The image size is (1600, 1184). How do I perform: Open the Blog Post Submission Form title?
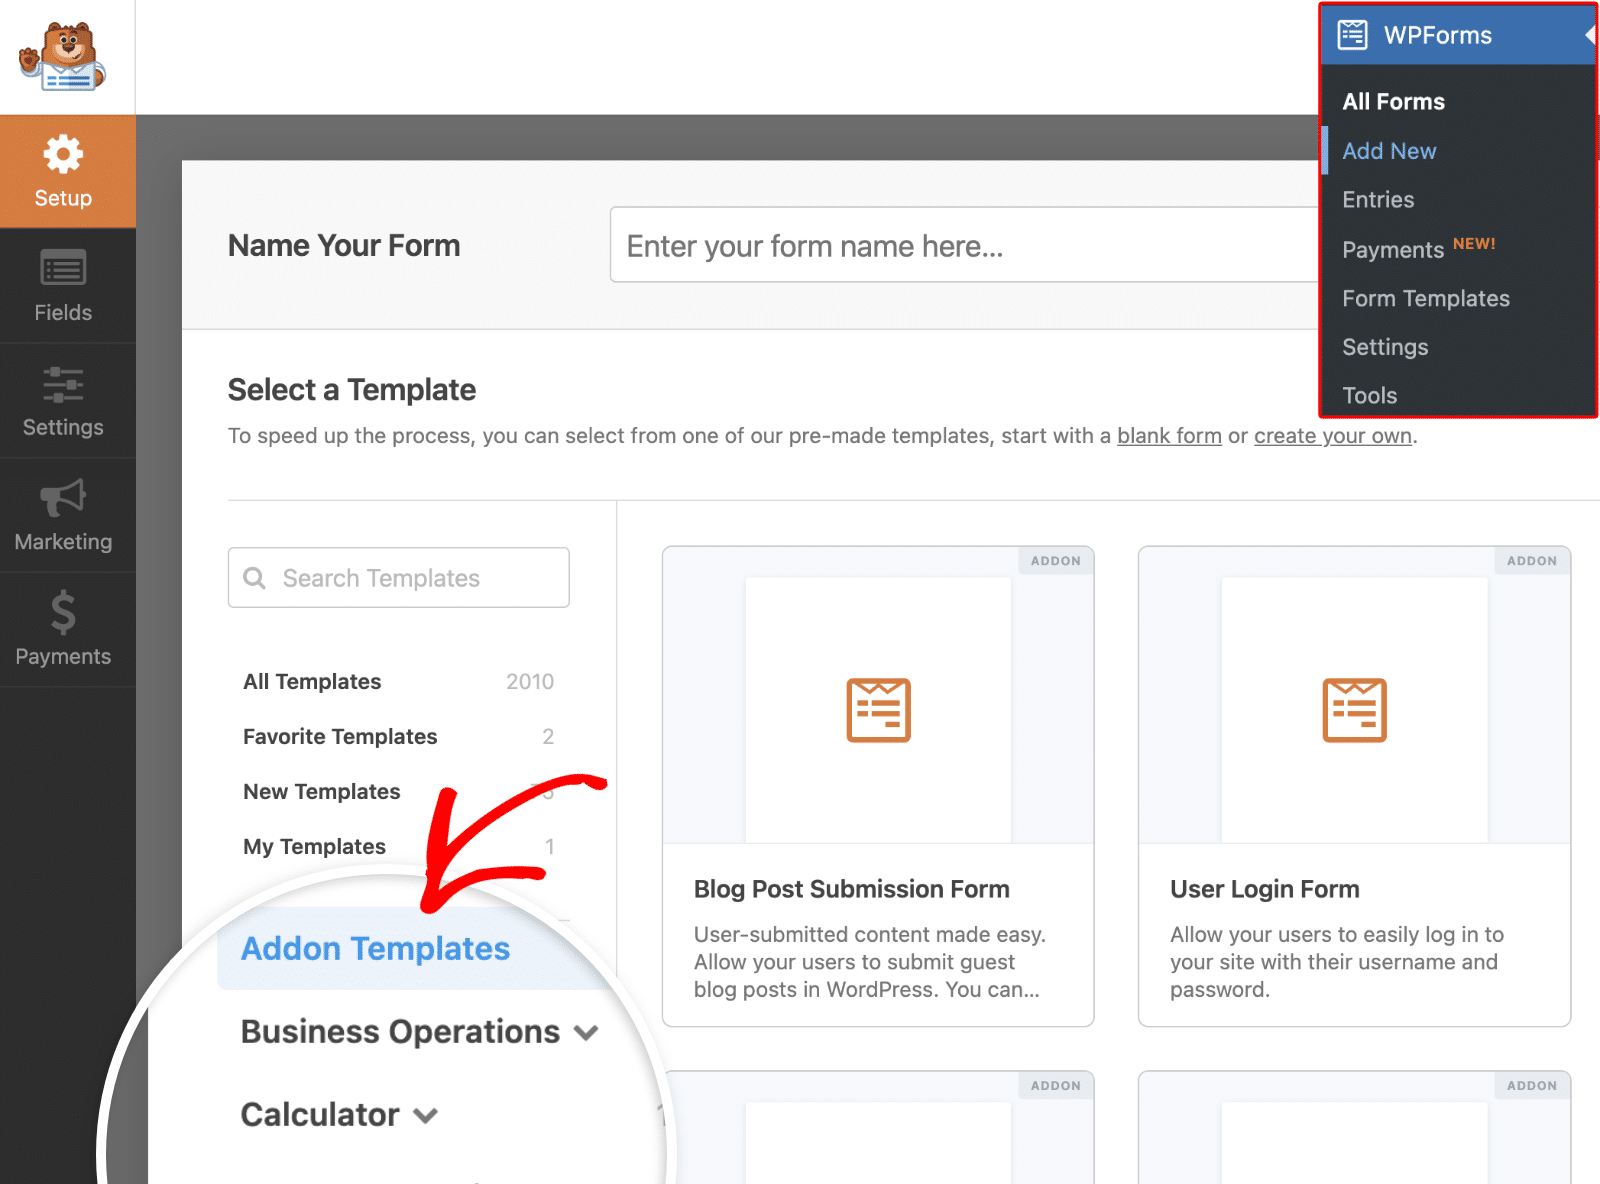pos(852,889)
